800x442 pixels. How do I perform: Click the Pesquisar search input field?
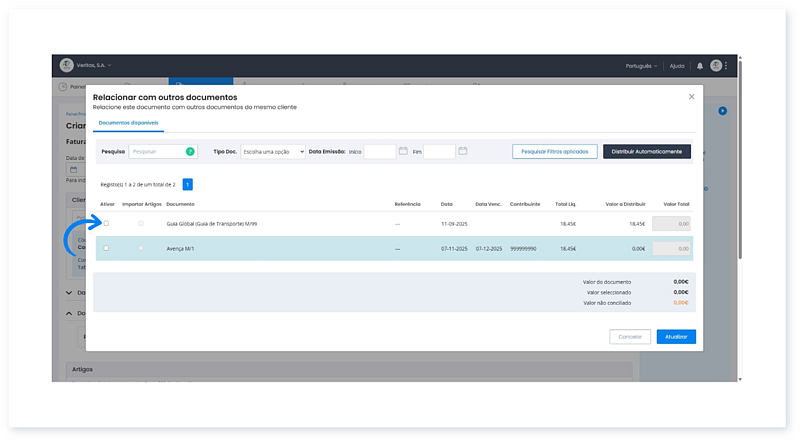pos(156,151)
